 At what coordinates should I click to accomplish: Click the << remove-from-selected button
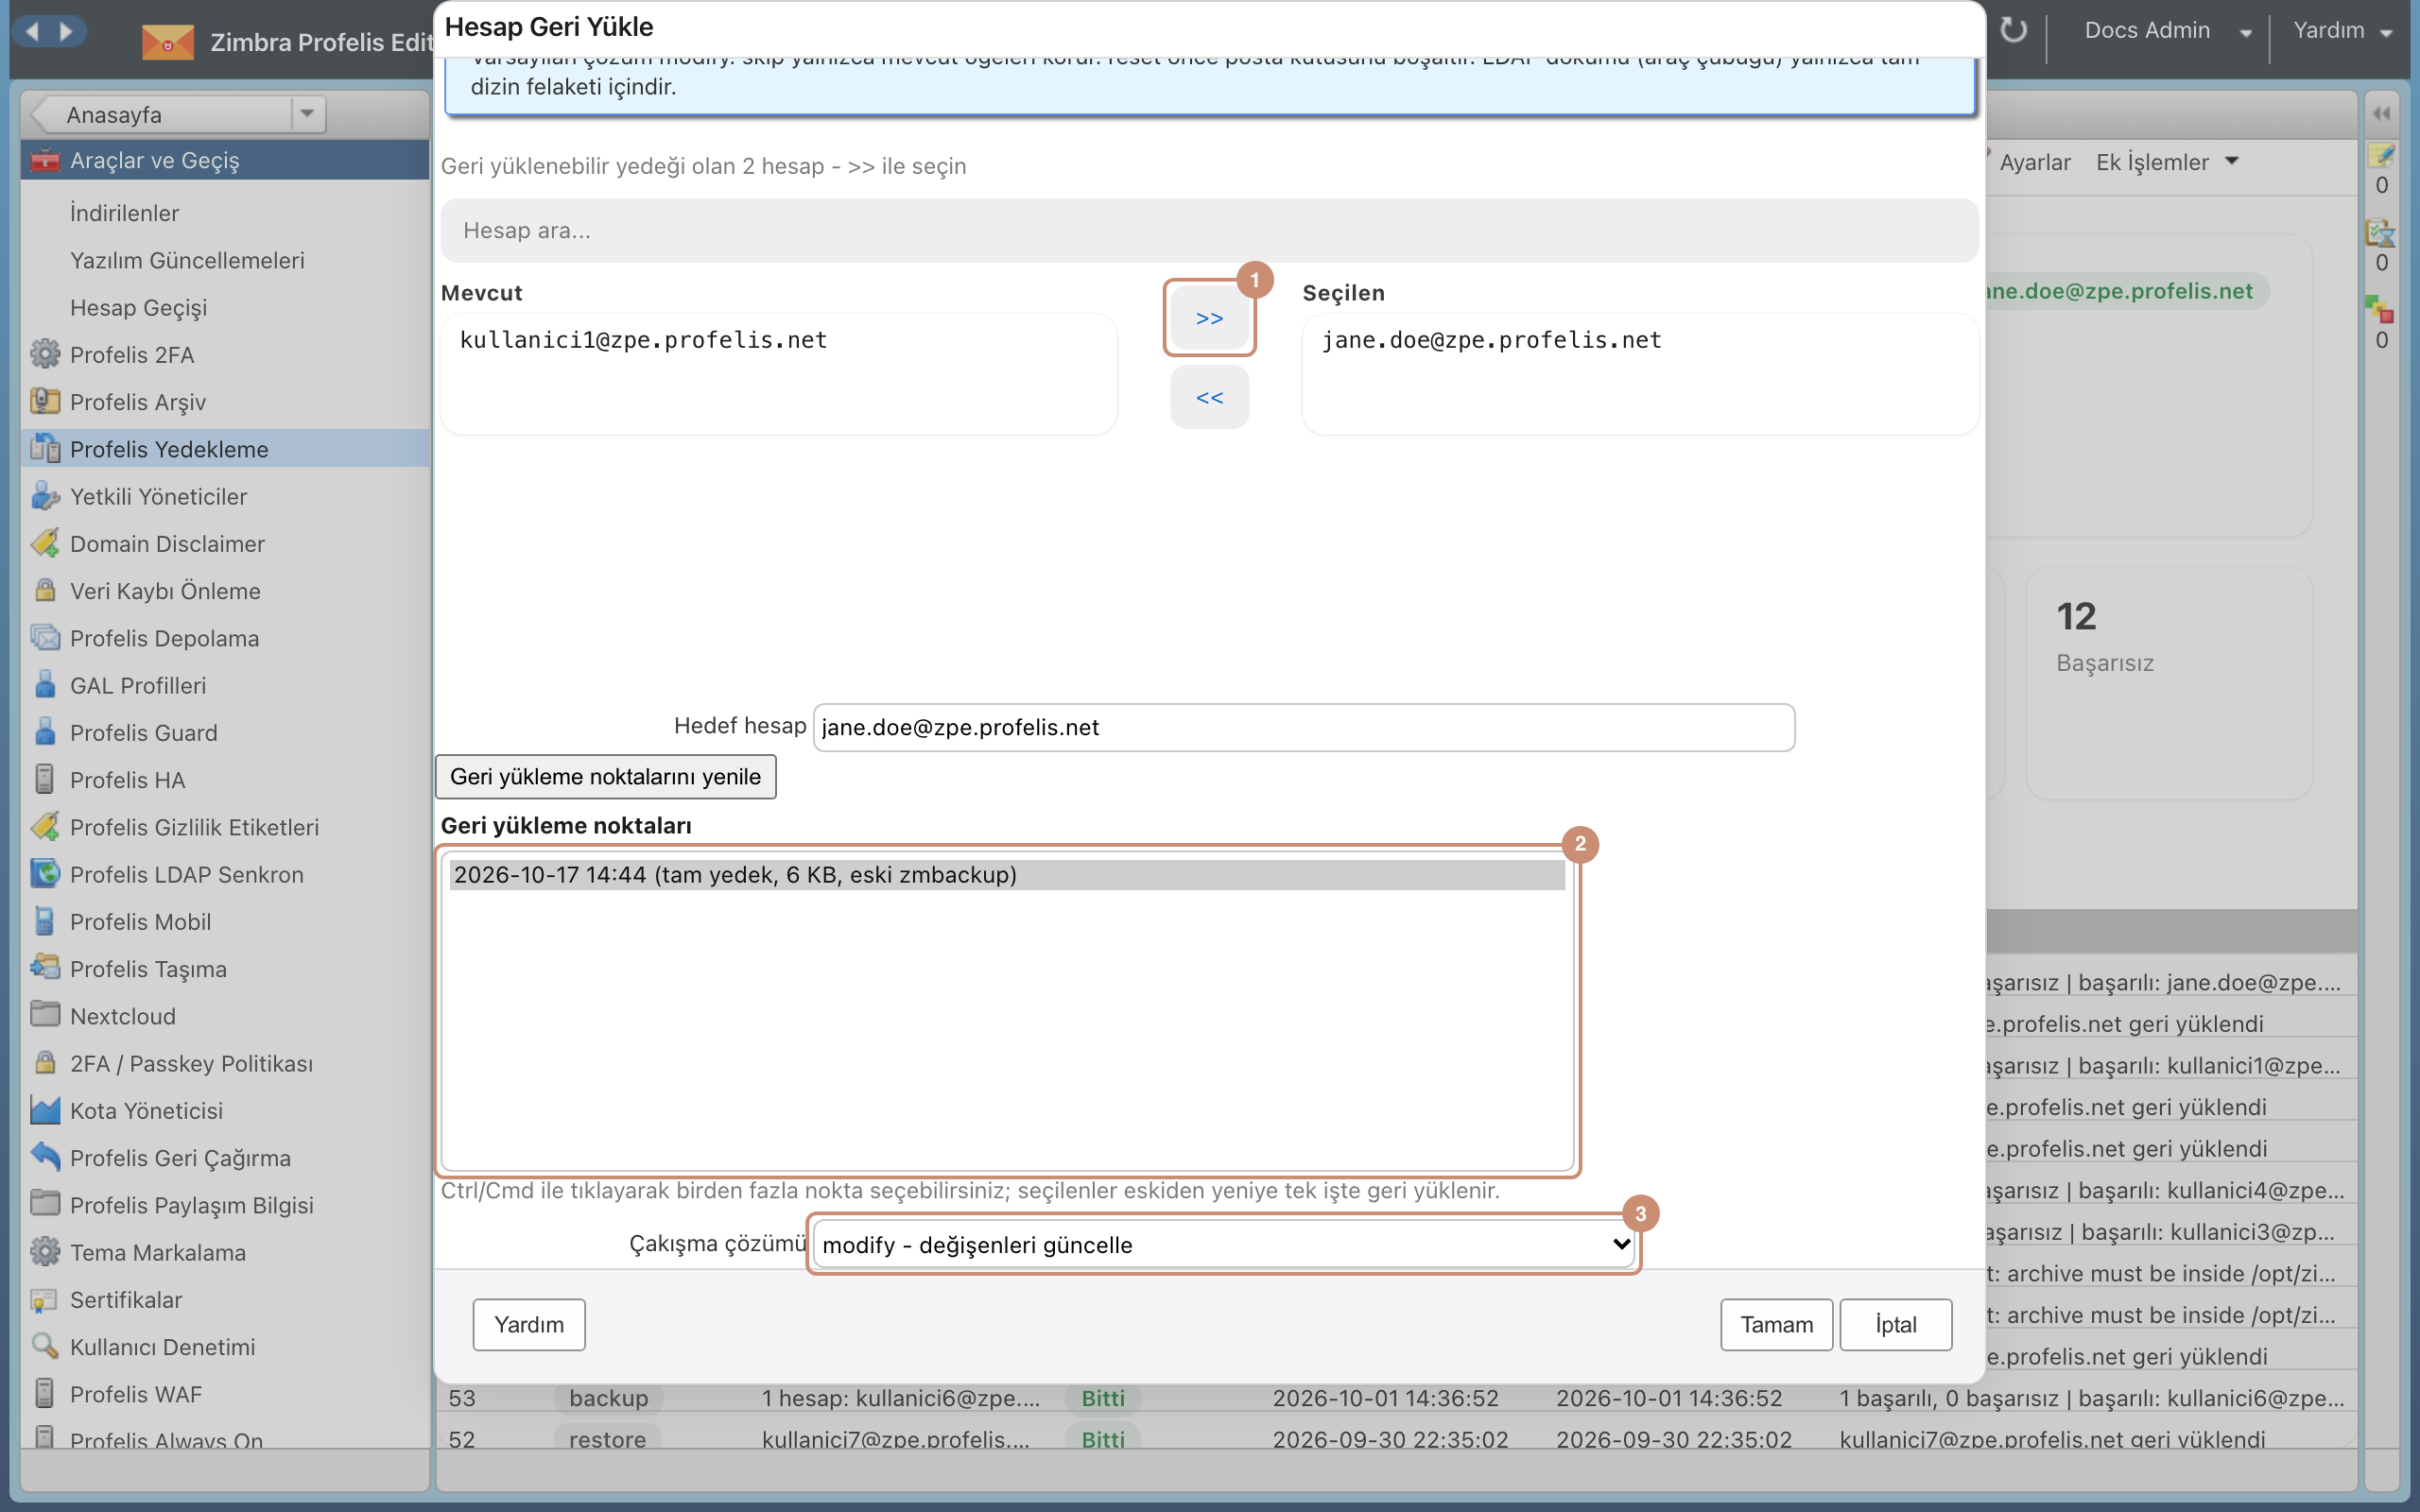pyautogui.click(x=1209, y=397)
